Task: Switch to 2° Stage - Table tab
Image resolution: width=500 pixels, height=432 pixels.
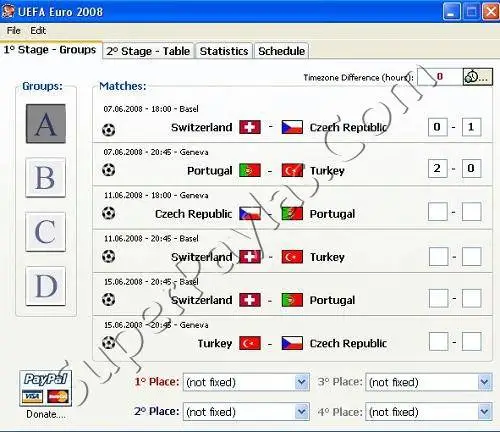Action: pyautogui.click(x=148, y=51)
